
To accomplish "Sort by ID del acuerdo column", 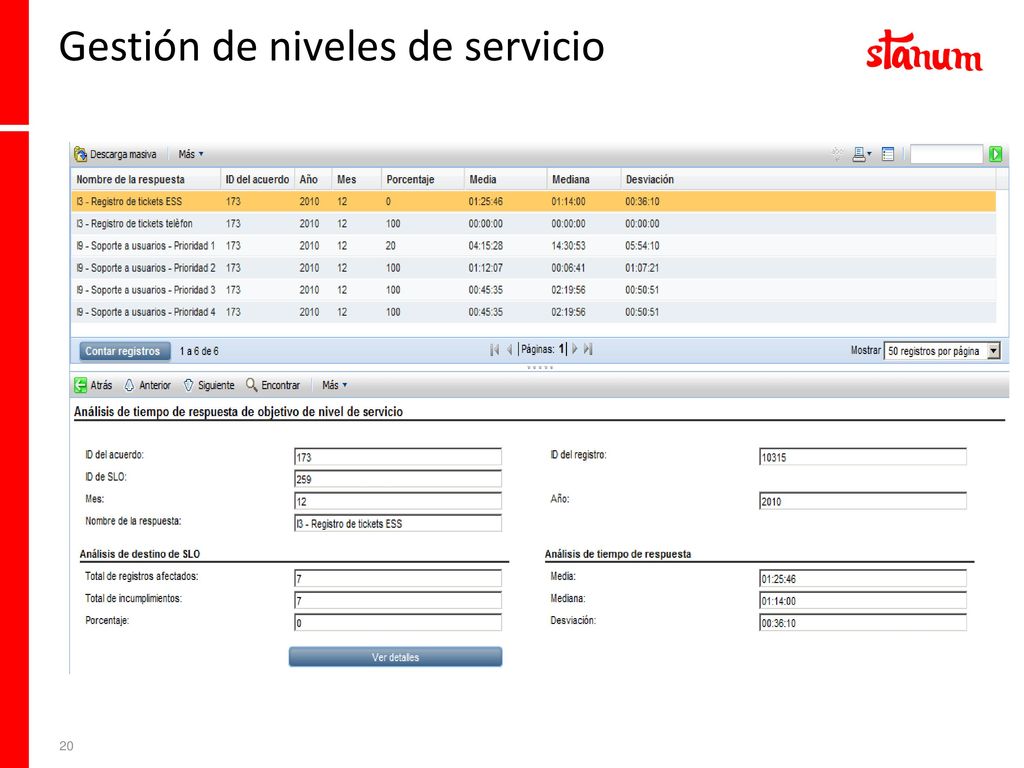I will point(257,179).
